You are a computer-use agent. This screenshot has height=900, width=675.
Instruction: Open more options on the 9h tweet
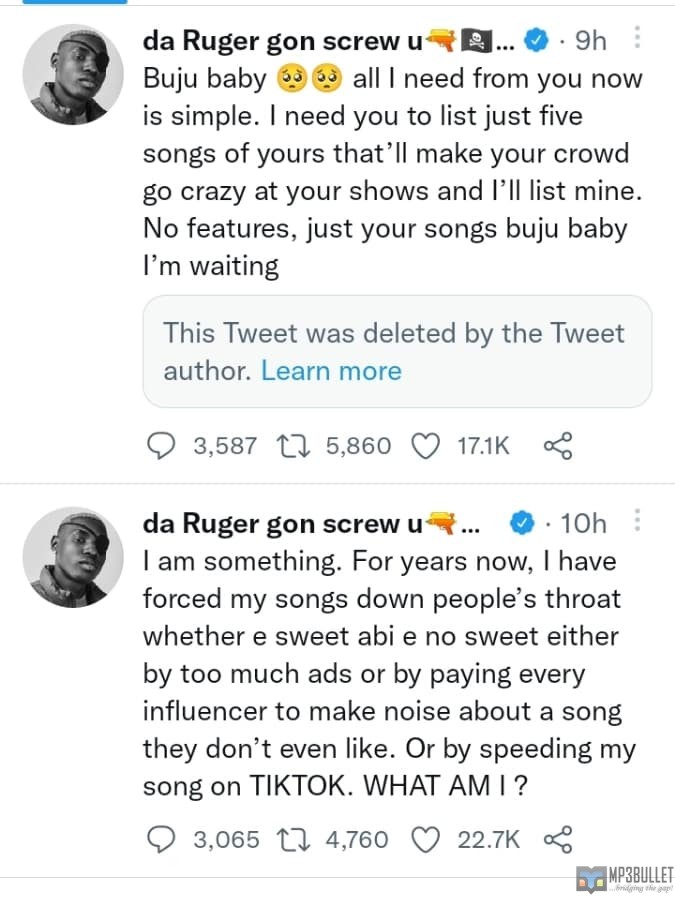click(x=639, y=39)
